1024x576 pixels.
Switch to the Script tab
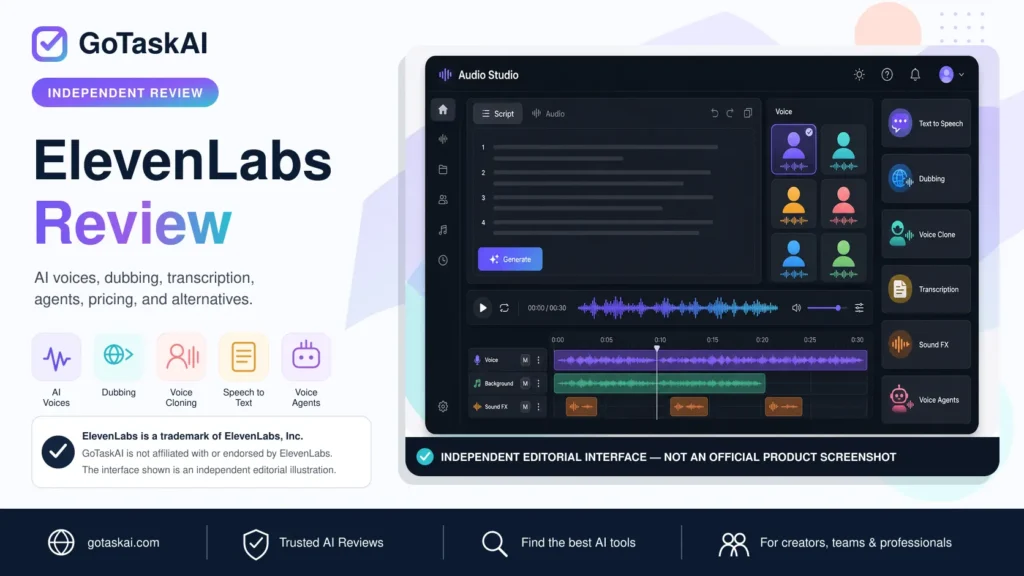(x=498, y=114)
